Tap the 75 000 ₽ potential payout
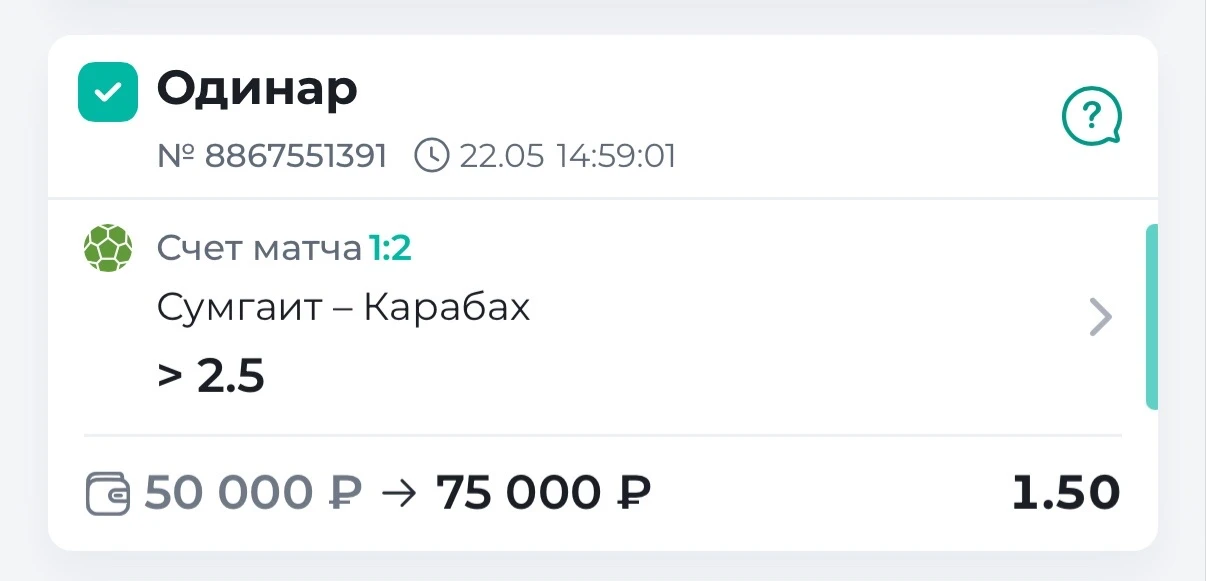 tap(544, 493)
